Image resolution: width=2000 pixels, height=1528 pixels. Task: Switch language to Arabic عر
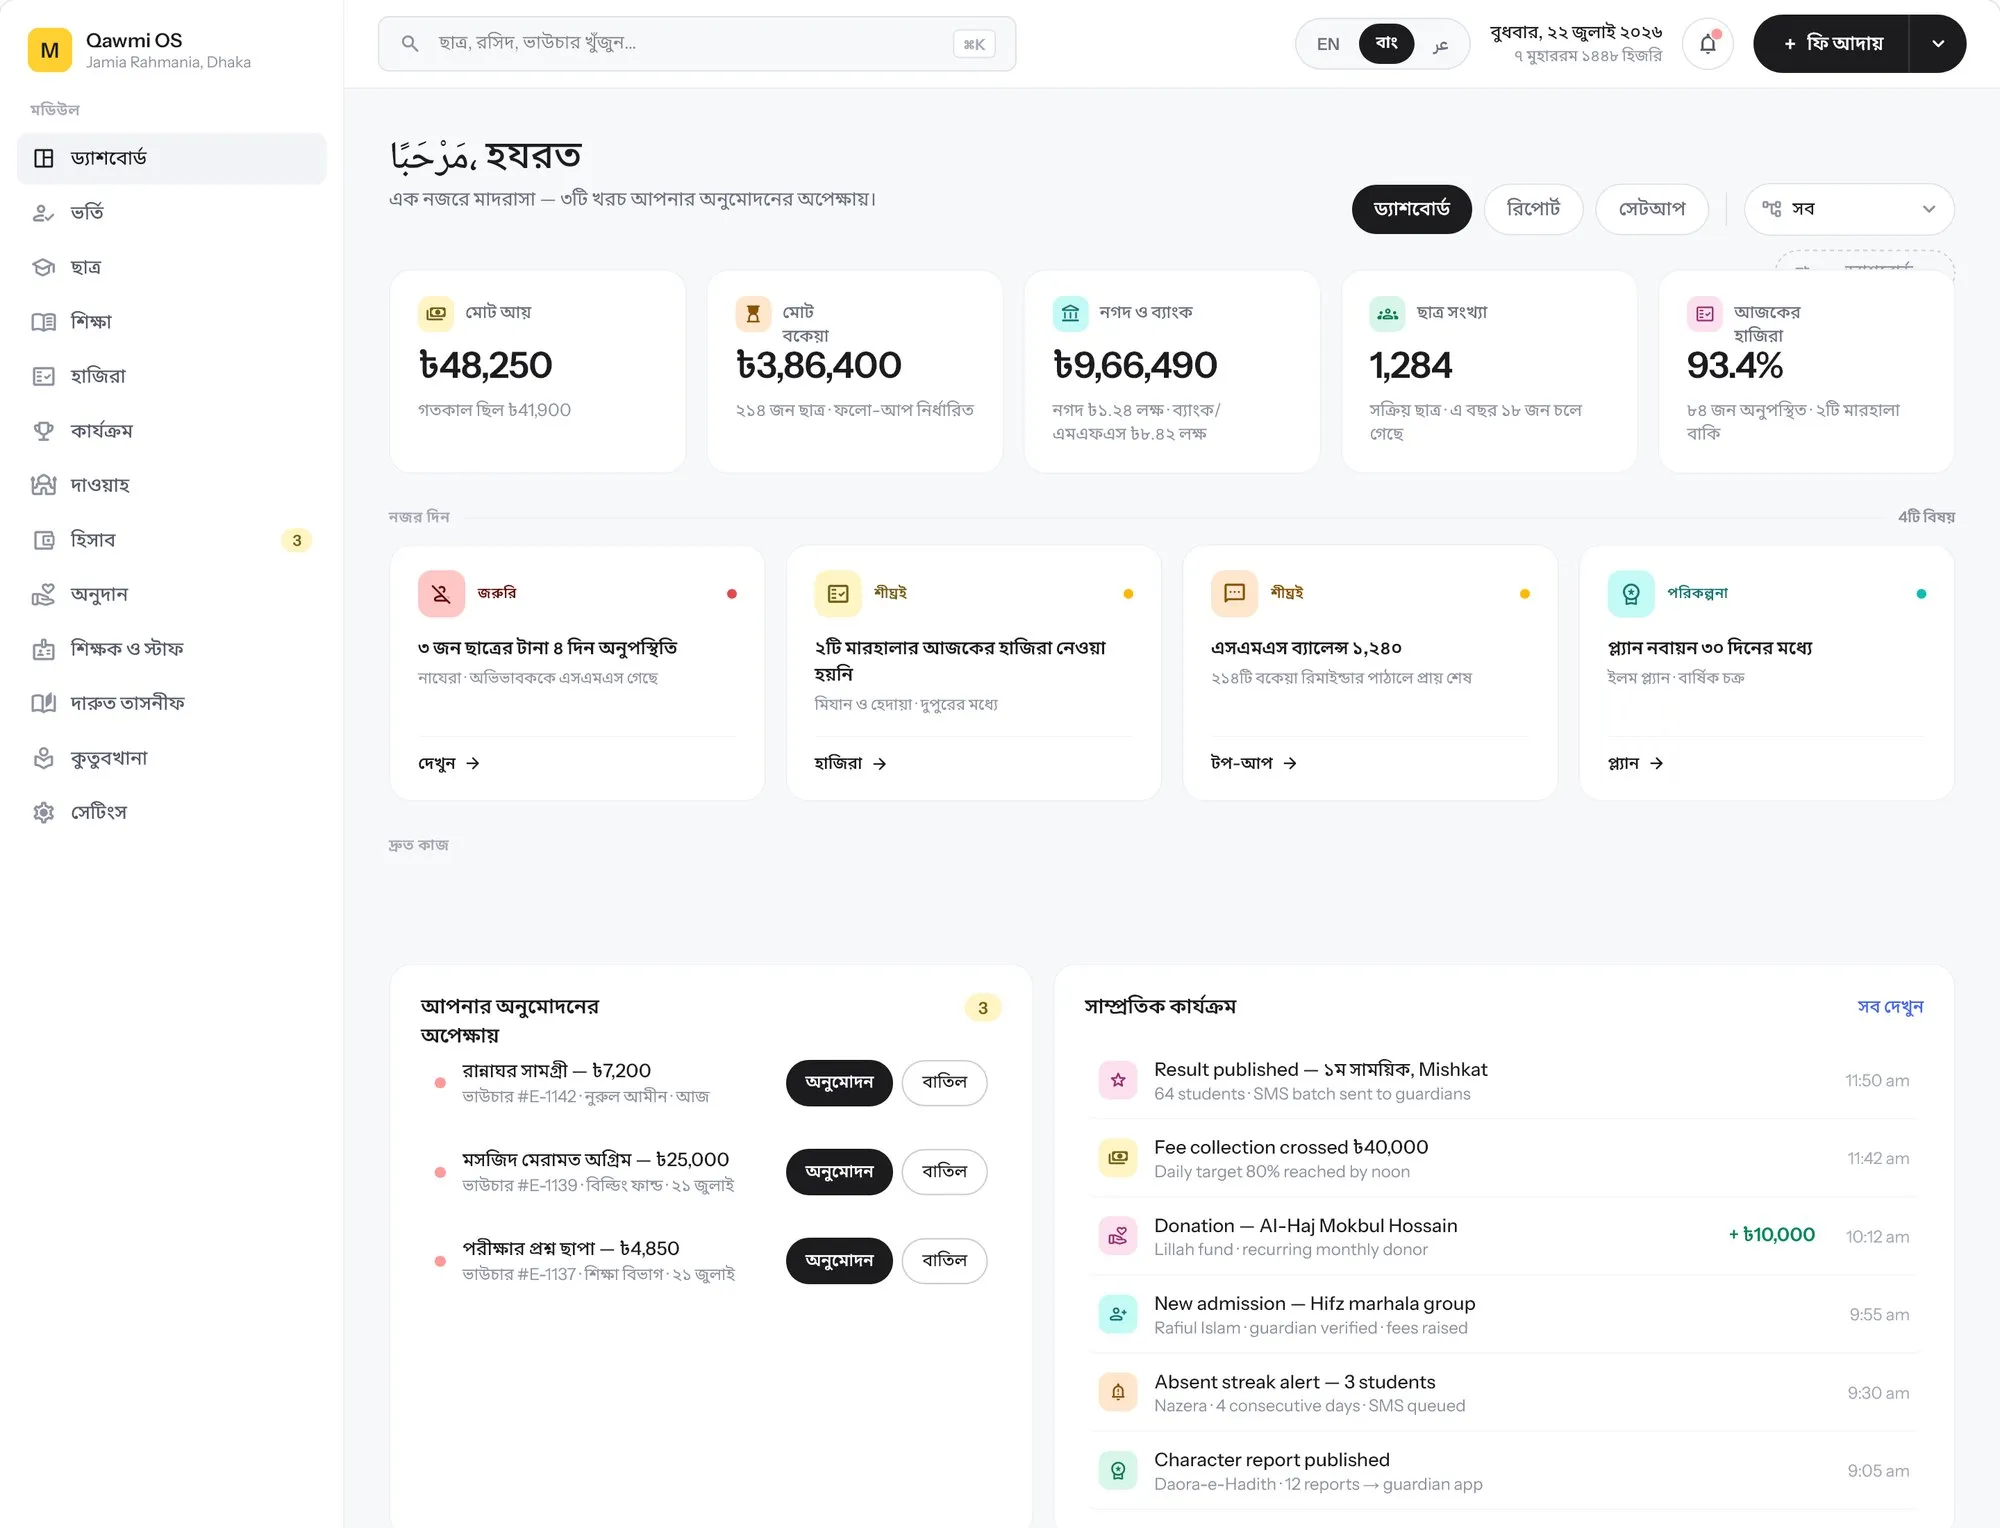[x=1440, y=44]
